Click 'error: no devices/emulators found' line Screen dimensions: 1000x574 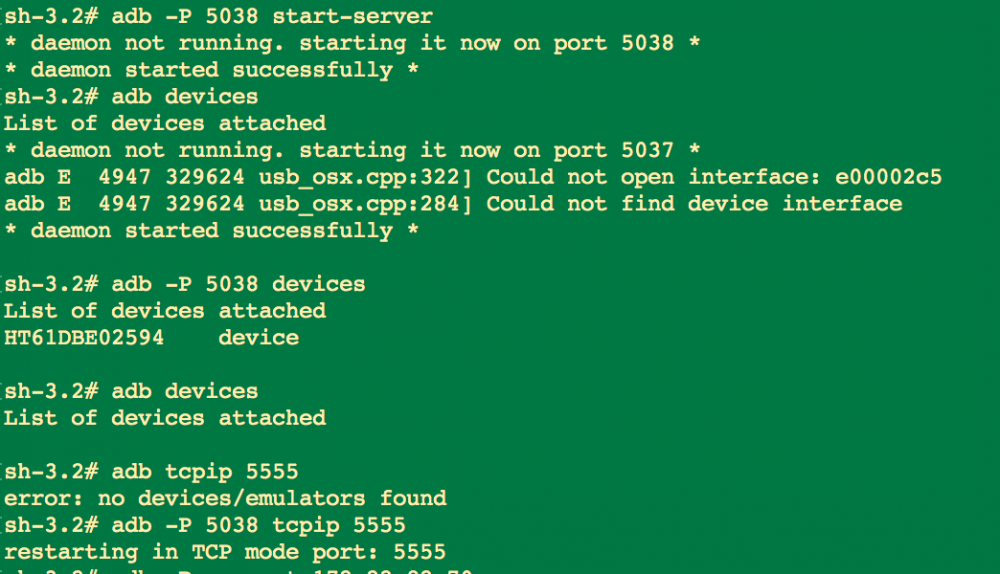coord(225,498)
